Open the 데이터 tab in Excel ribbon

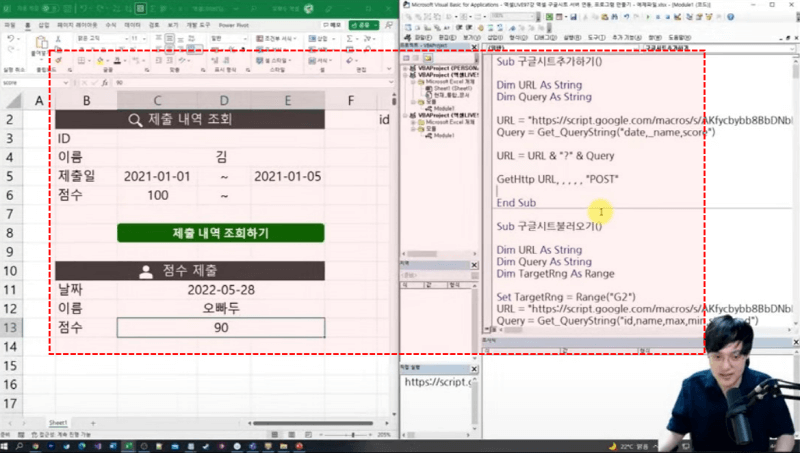pos(132,25)
